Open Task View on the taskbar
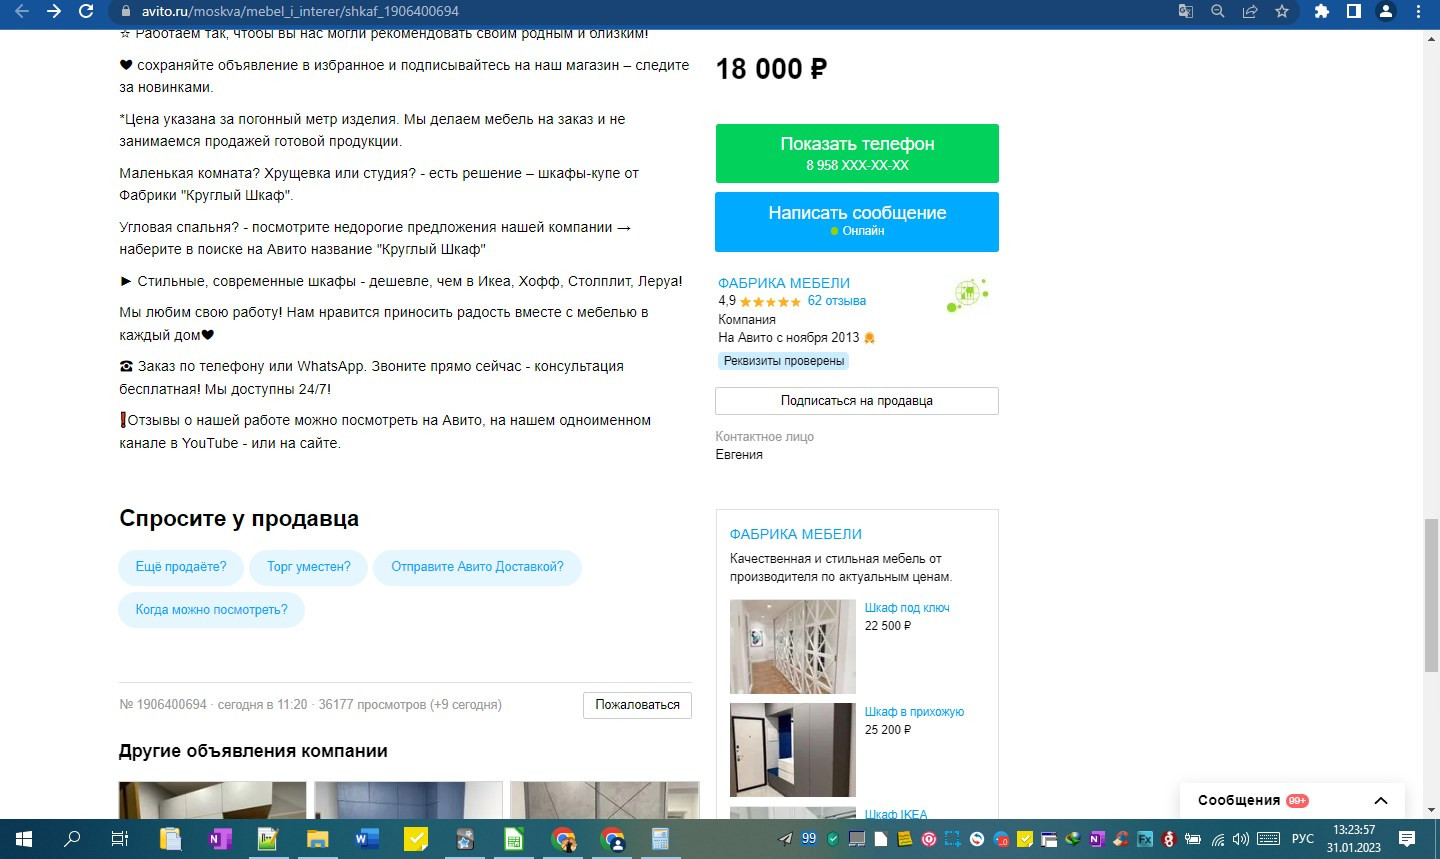 click(x=120, y=839)
